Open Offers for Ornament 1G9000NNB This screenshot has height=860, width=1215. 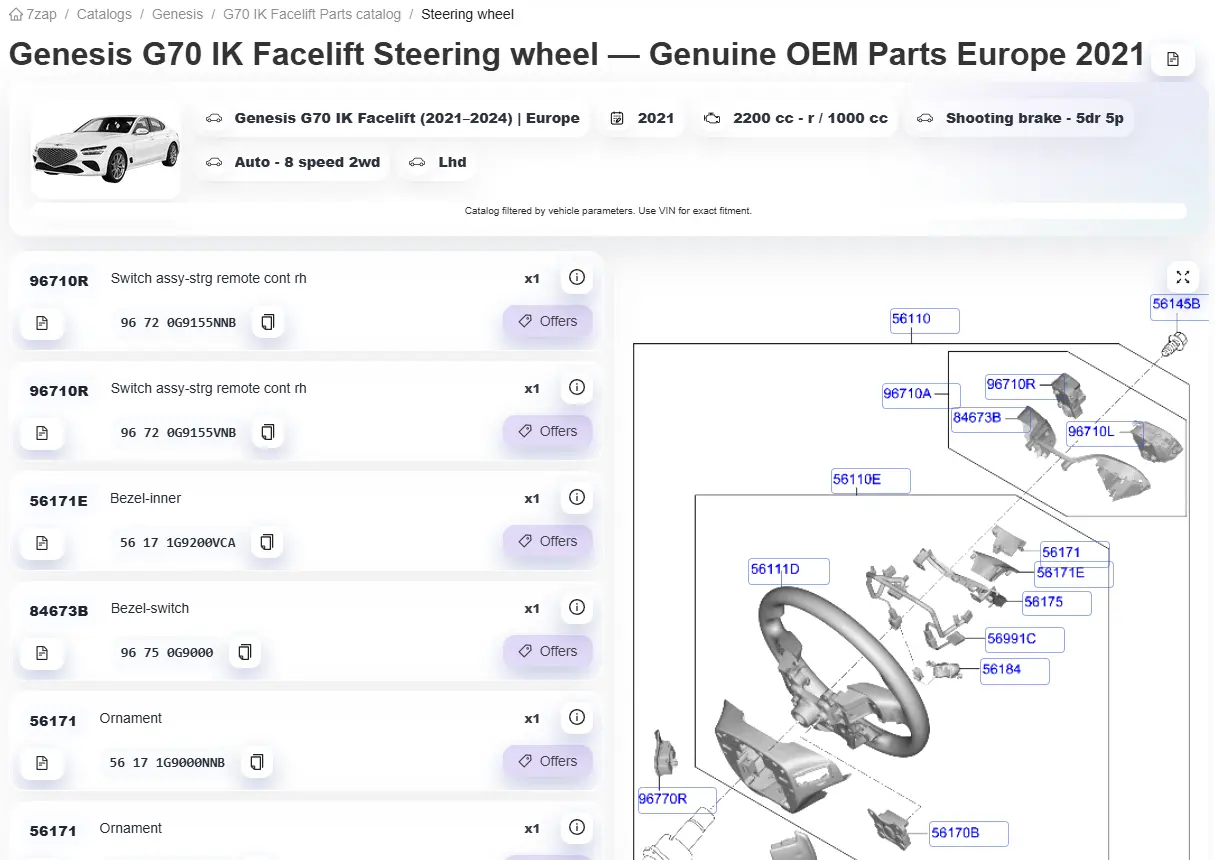[x=548, y=761]
